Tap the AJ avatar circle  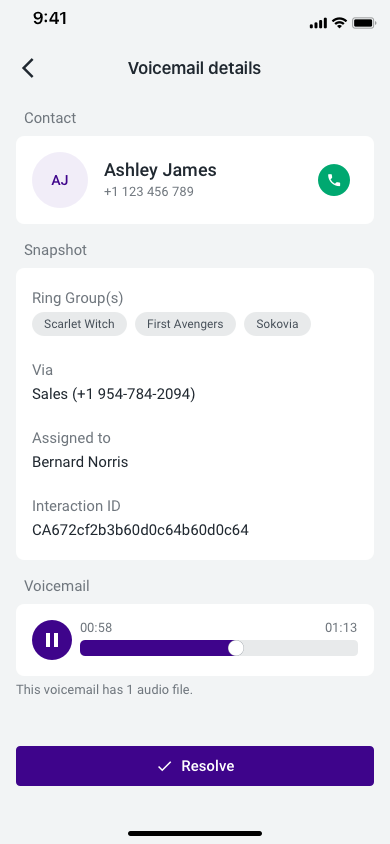pyautogui.click(x=60, y=180)
